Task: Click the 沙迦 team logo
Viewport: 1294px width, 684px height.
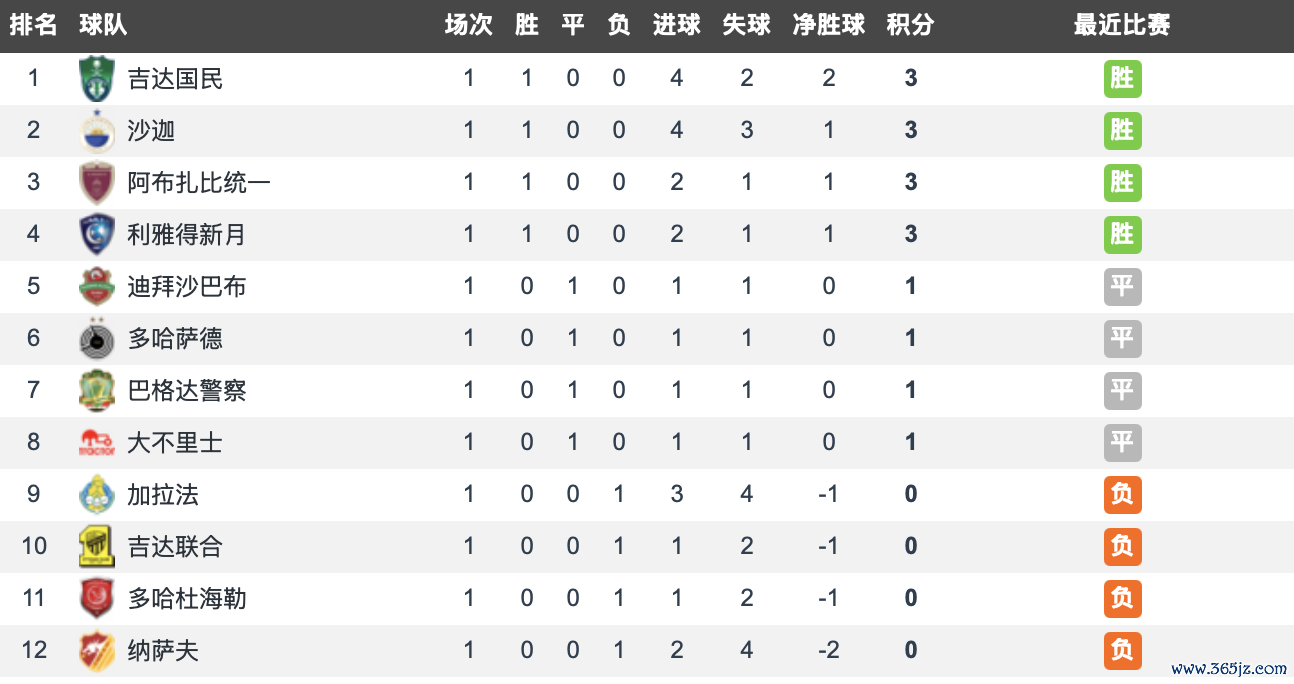Action: (x=97, y=131)
